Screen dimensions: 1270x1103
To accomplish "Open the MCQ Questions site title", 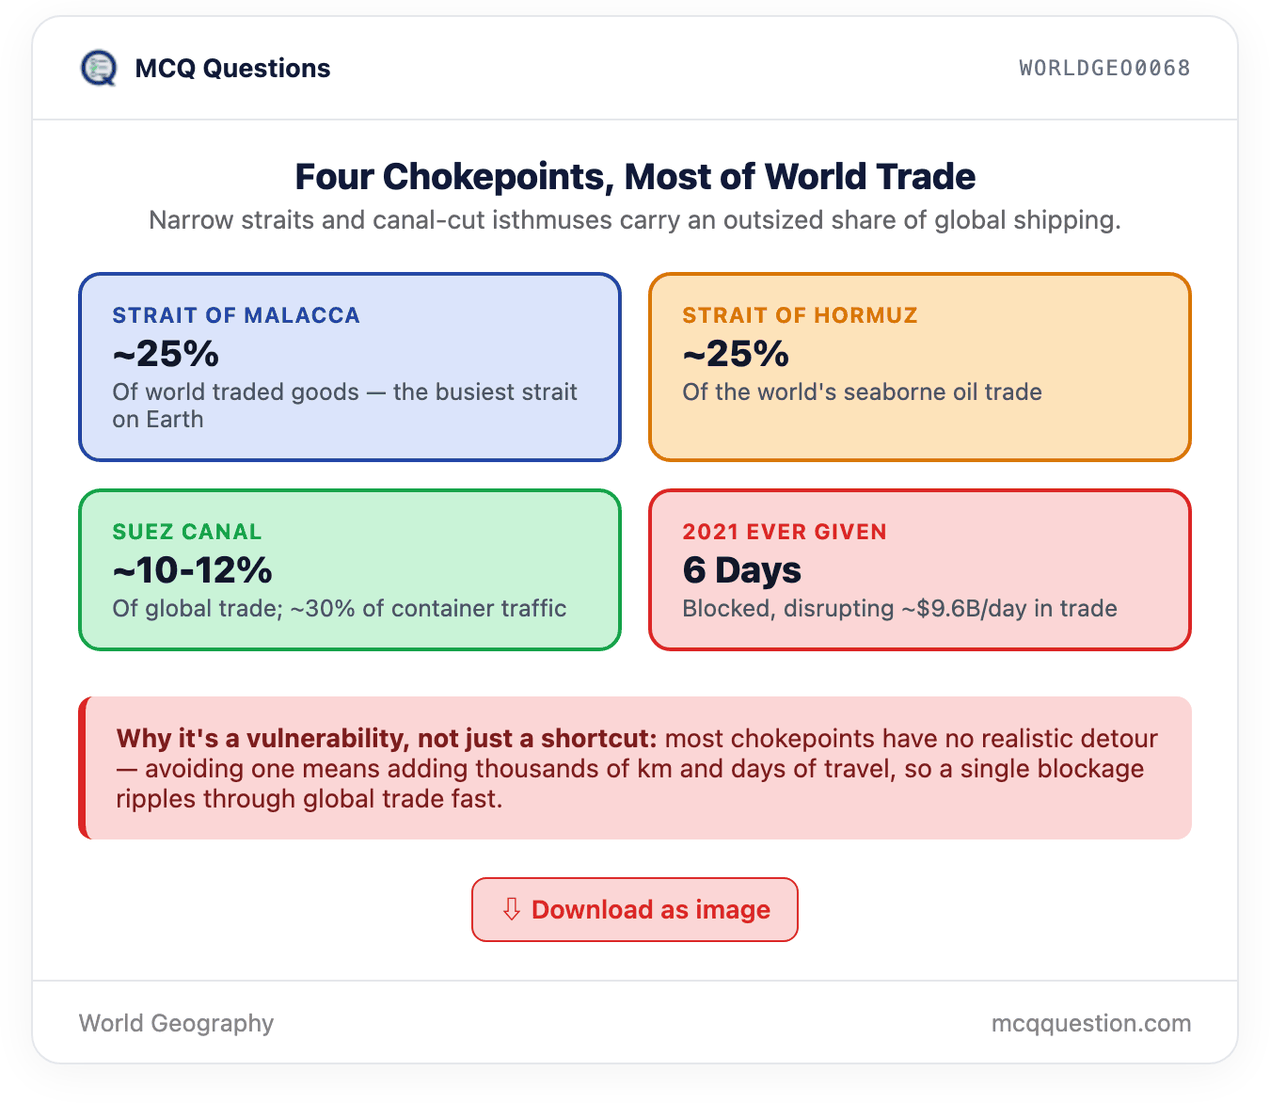I will point(232,68).
